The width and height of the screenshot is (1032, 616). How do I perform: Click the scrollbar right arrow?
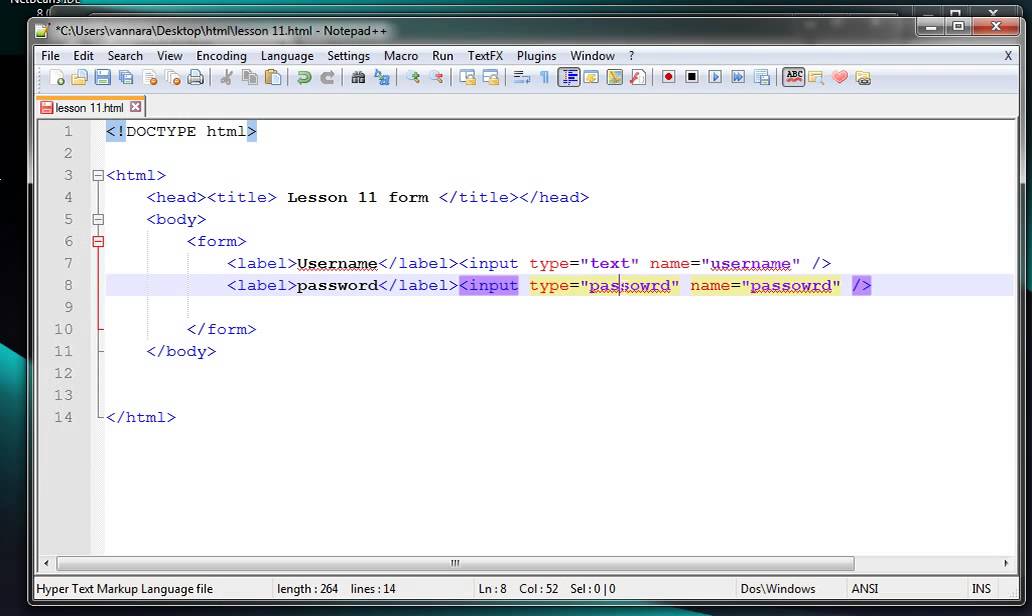point(1006,563)
